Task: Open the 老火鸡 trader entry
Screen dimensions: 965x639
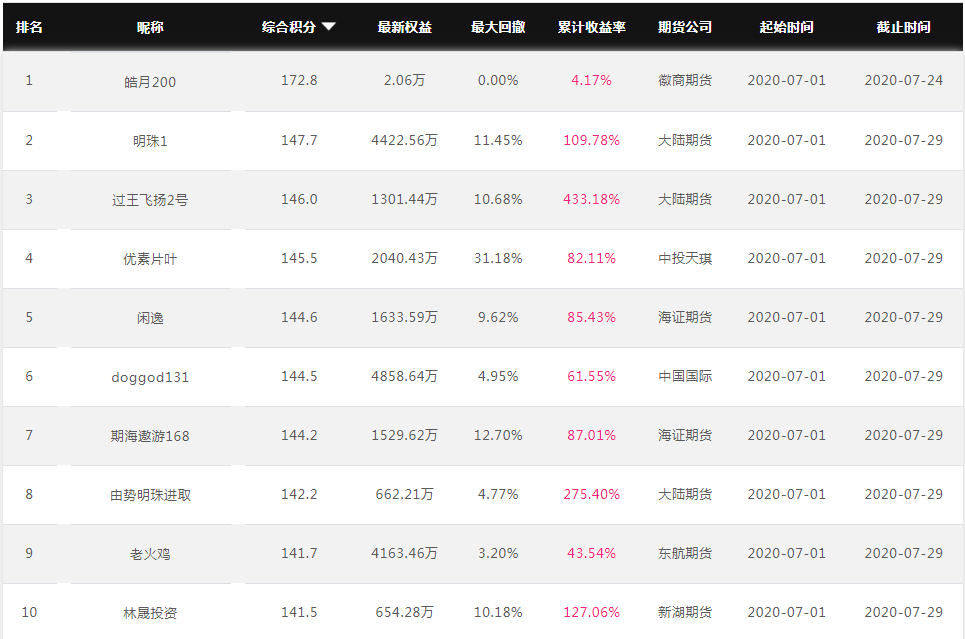Action: tap(150, 554)
